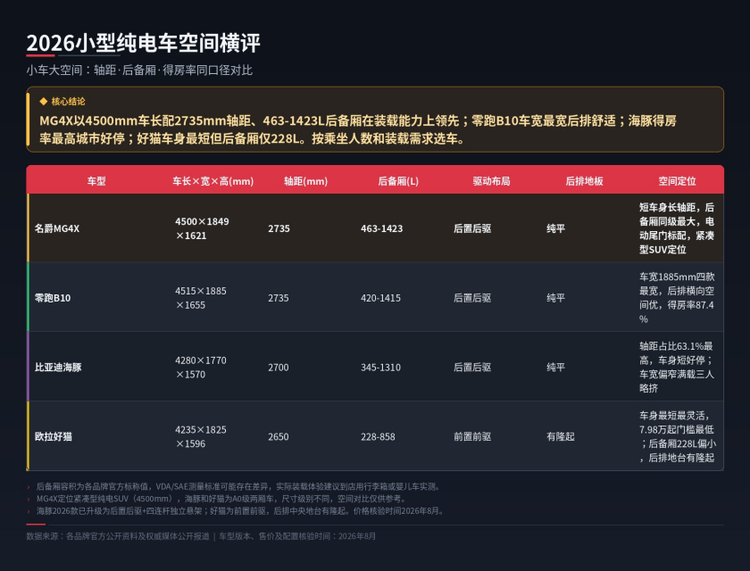Click the 4515×1885×1655 dimensions cell
This screenshot has height=571, width=750.
(x=201, y=298)
